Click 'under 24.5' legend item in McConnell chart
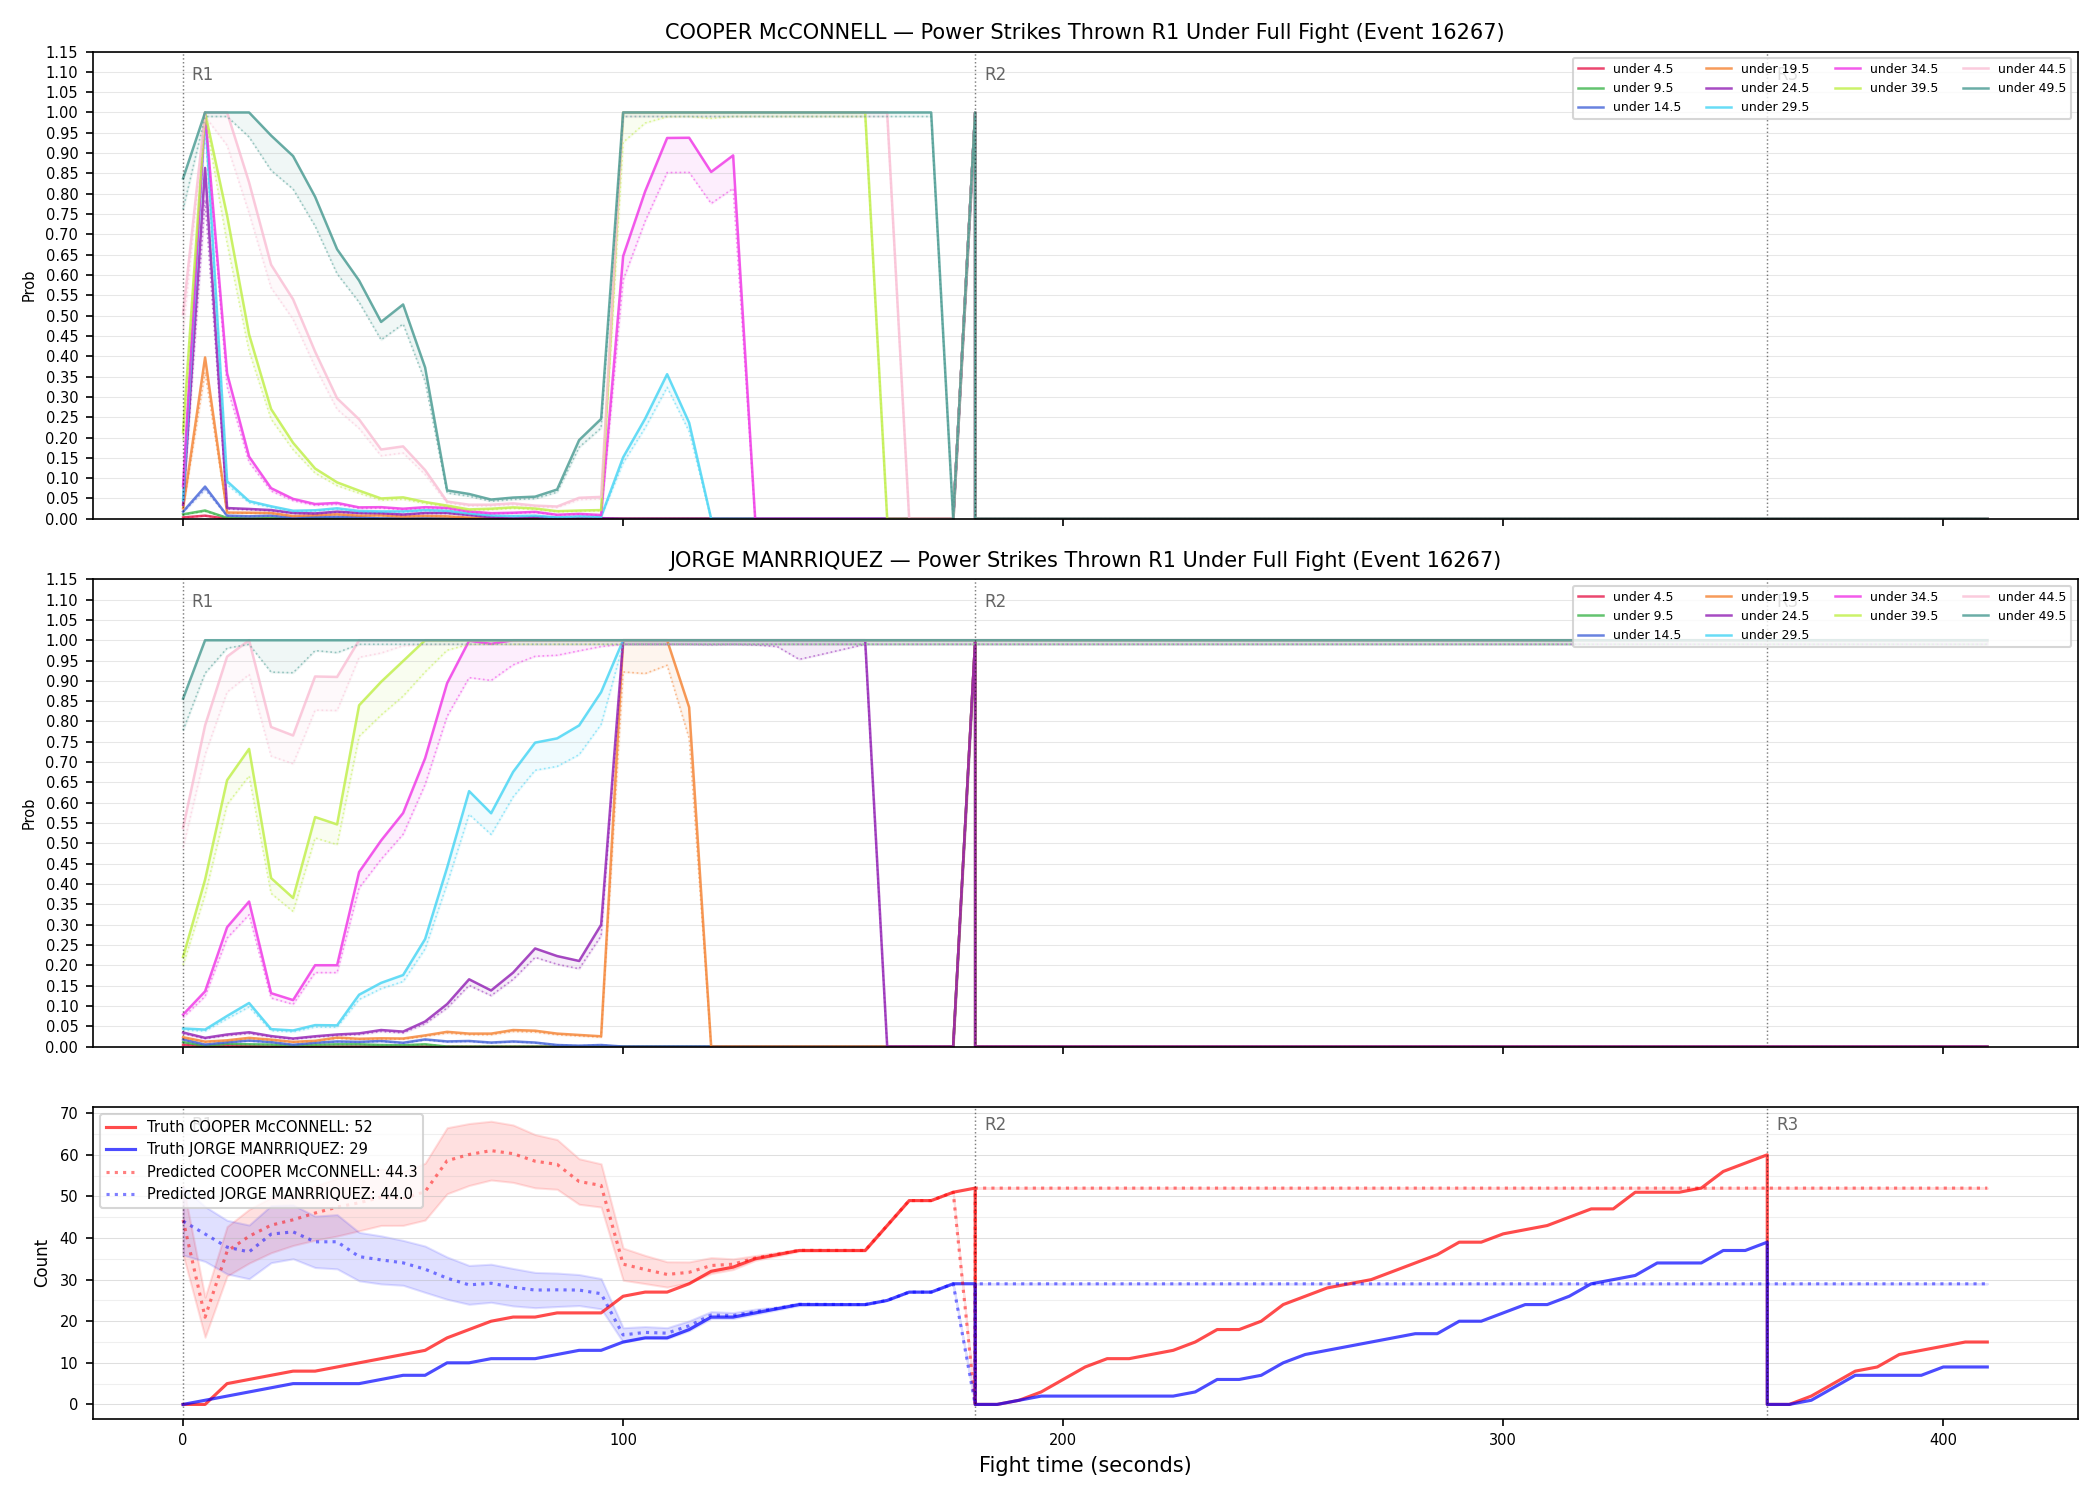Viewport: 2100px width, 1500px height. 1756,88
